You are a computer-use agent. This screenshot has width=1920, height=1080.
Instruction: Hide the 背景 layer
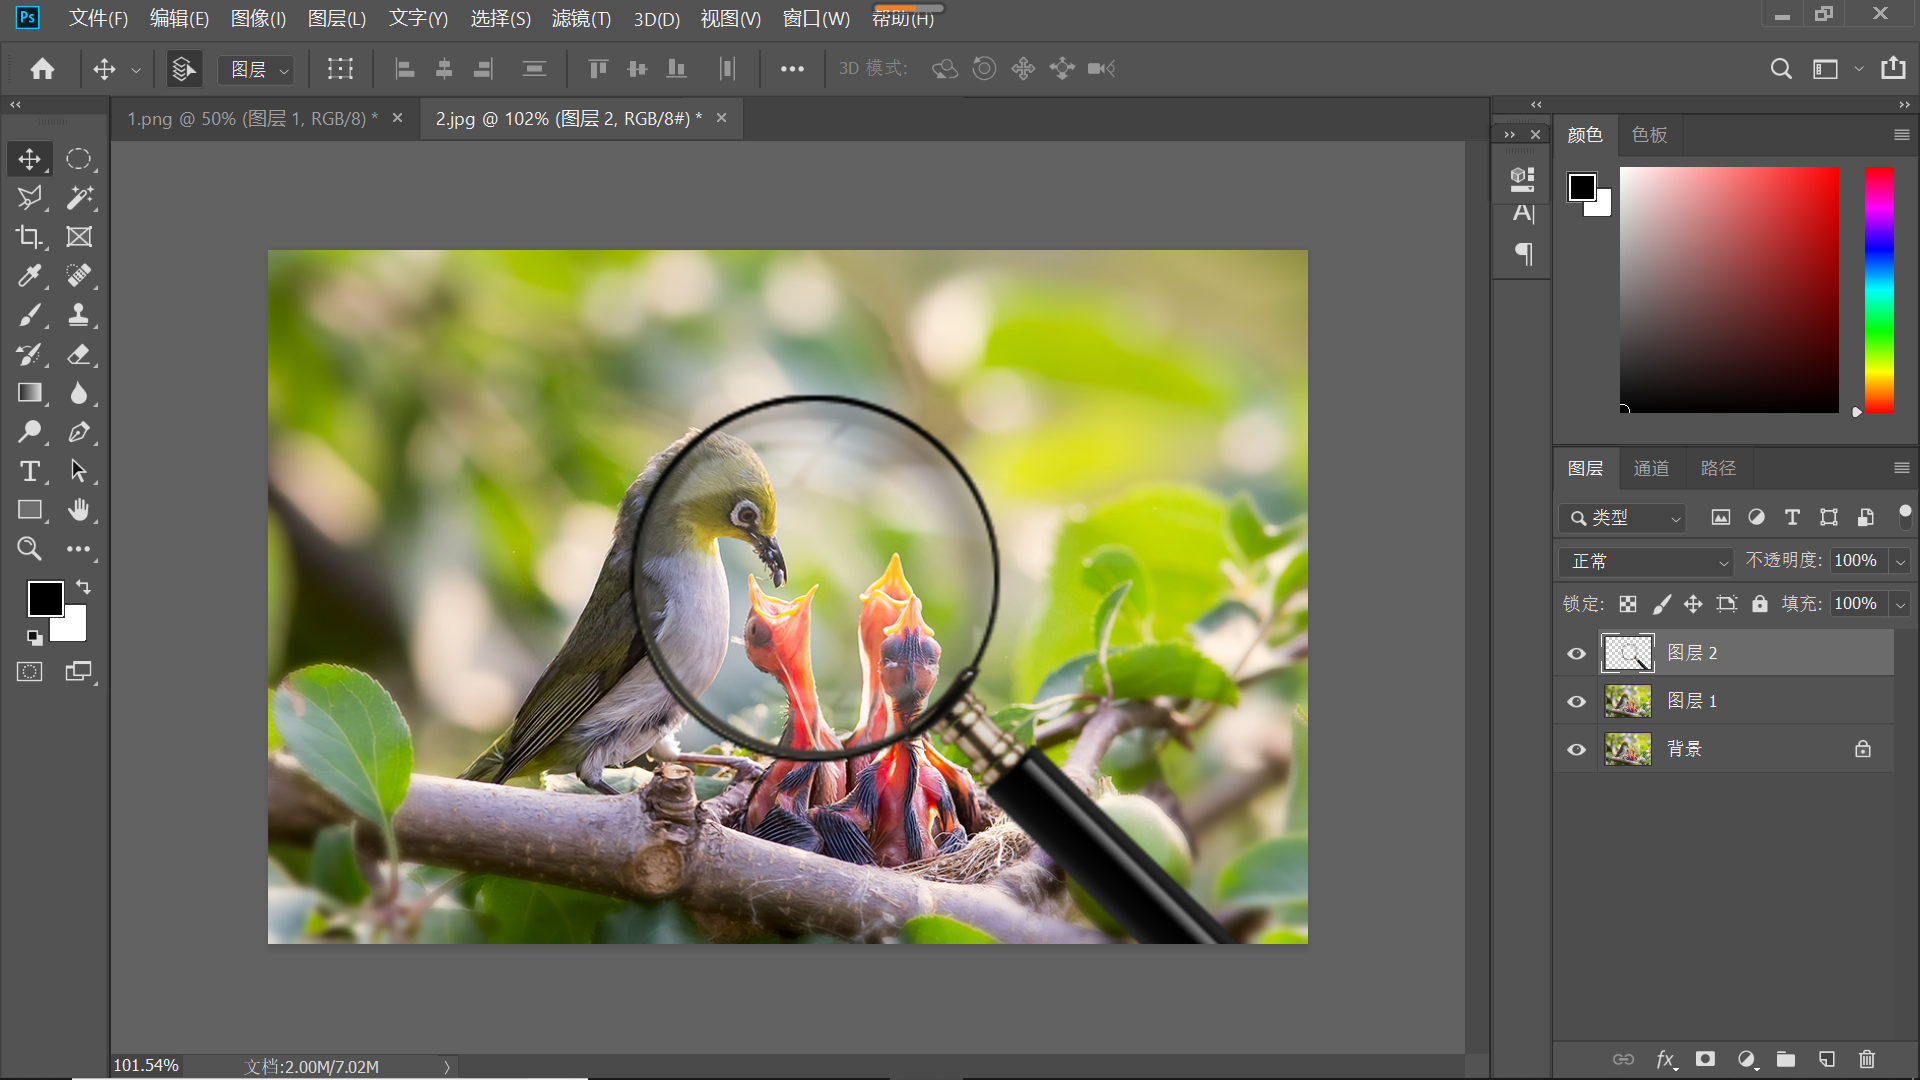(x=1576, y=749)
